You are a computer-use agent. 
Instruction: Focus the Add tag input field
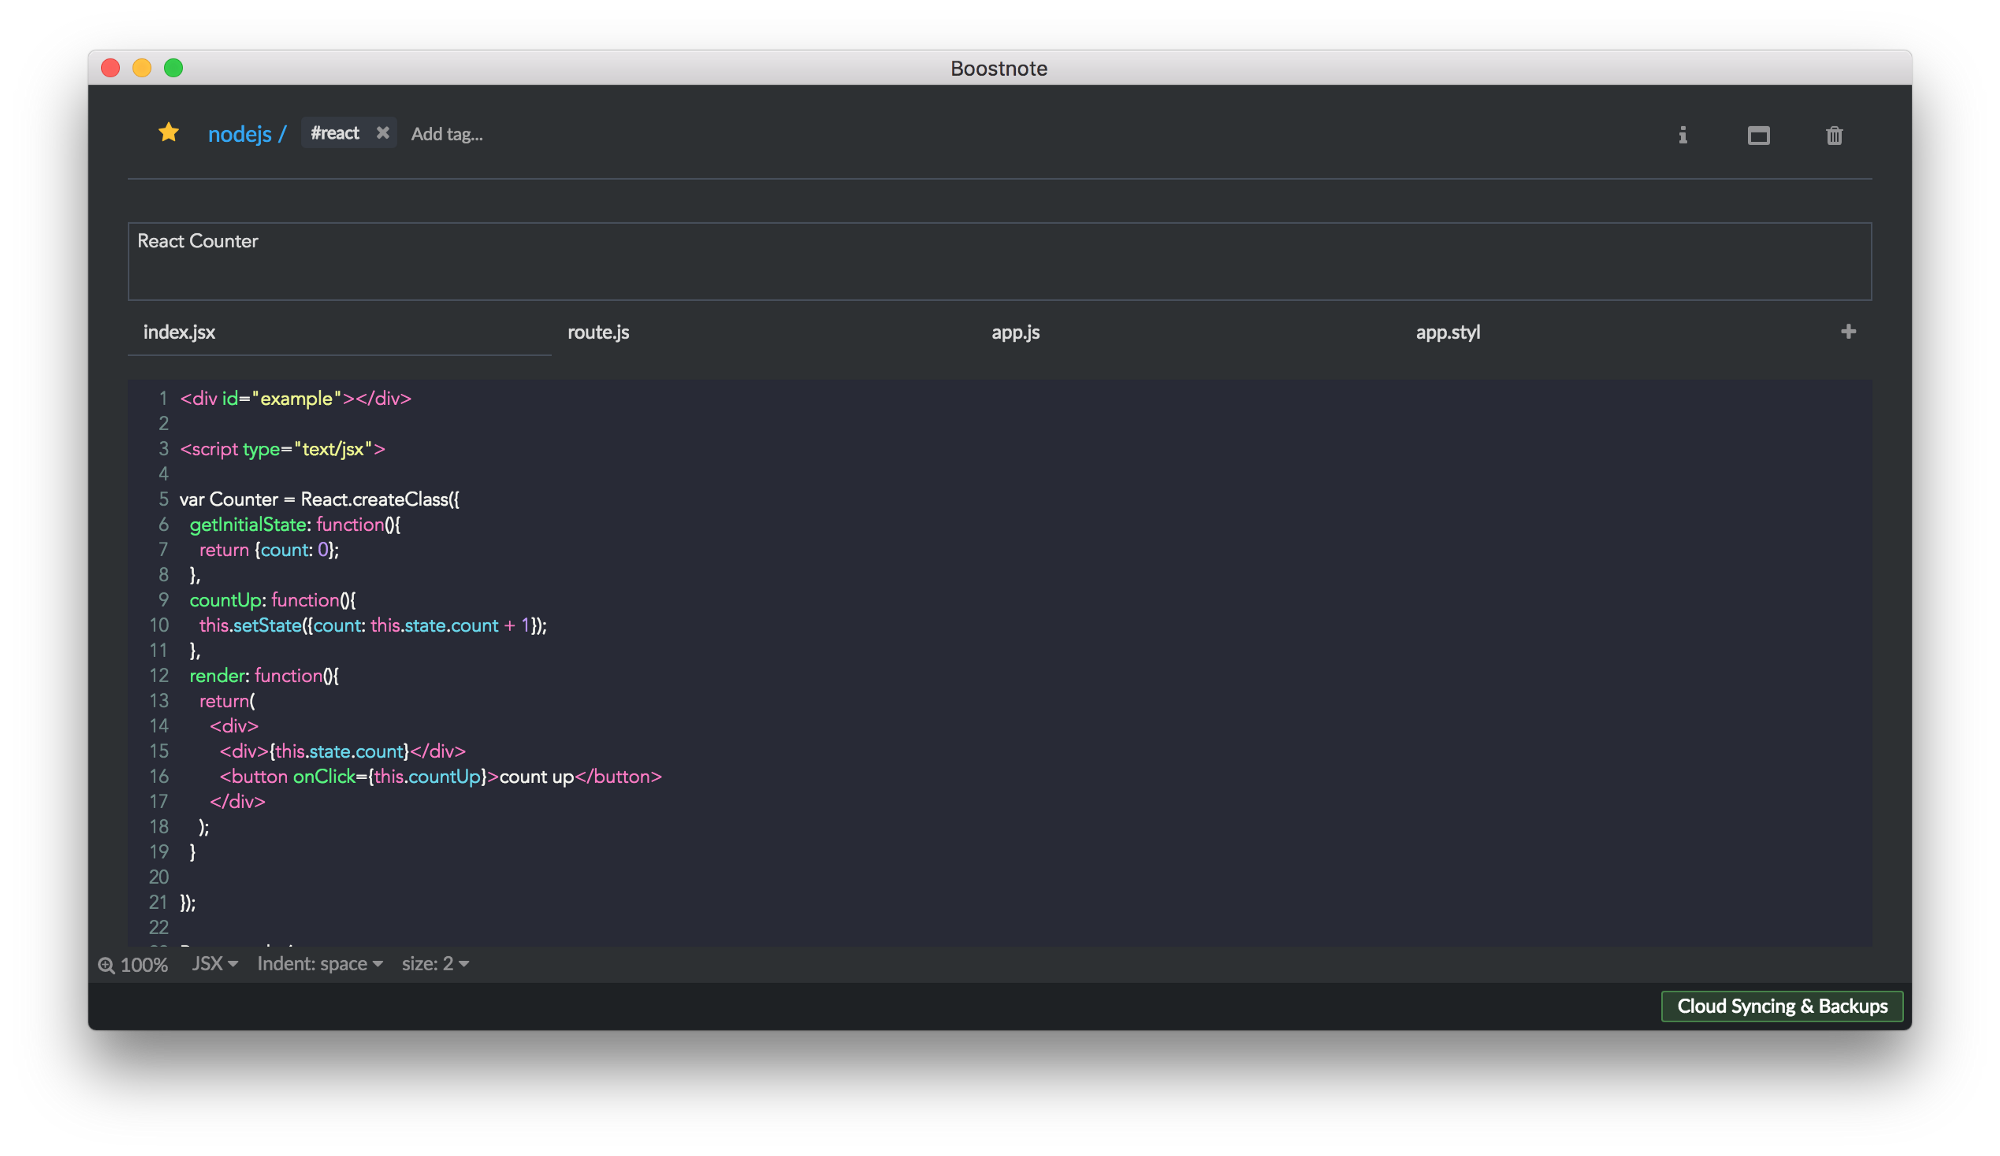click(x=447, y=134)
